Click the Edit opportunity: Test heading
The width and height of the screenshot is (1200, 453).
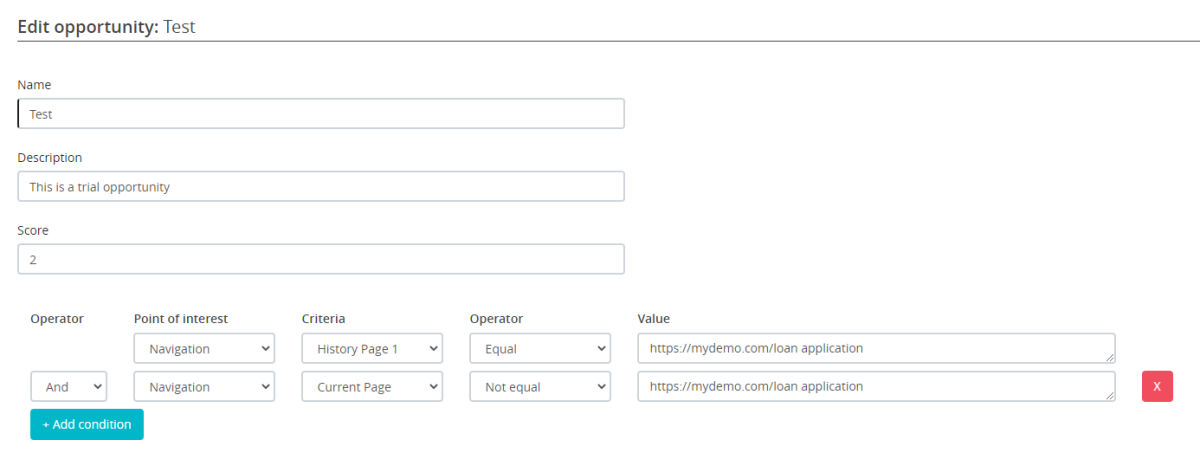[x=107, y=27]
